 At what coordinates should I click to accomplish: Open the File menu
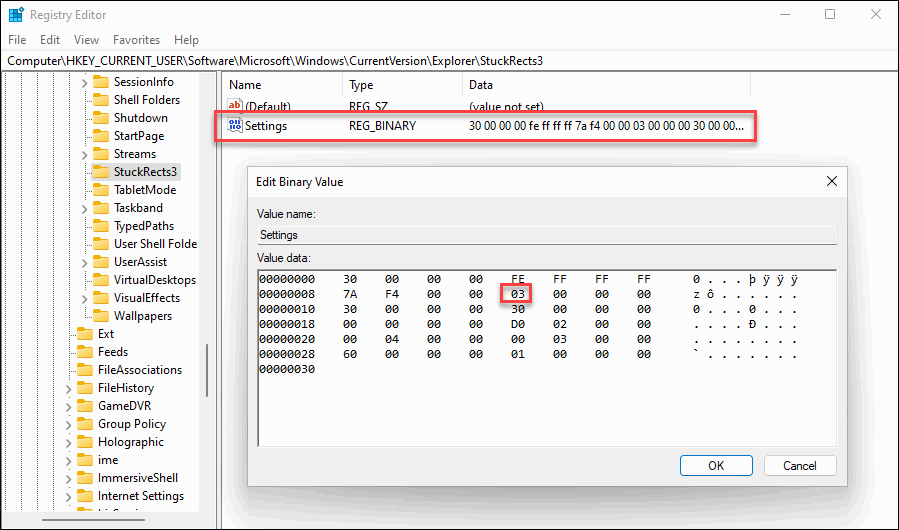(17, 40)
